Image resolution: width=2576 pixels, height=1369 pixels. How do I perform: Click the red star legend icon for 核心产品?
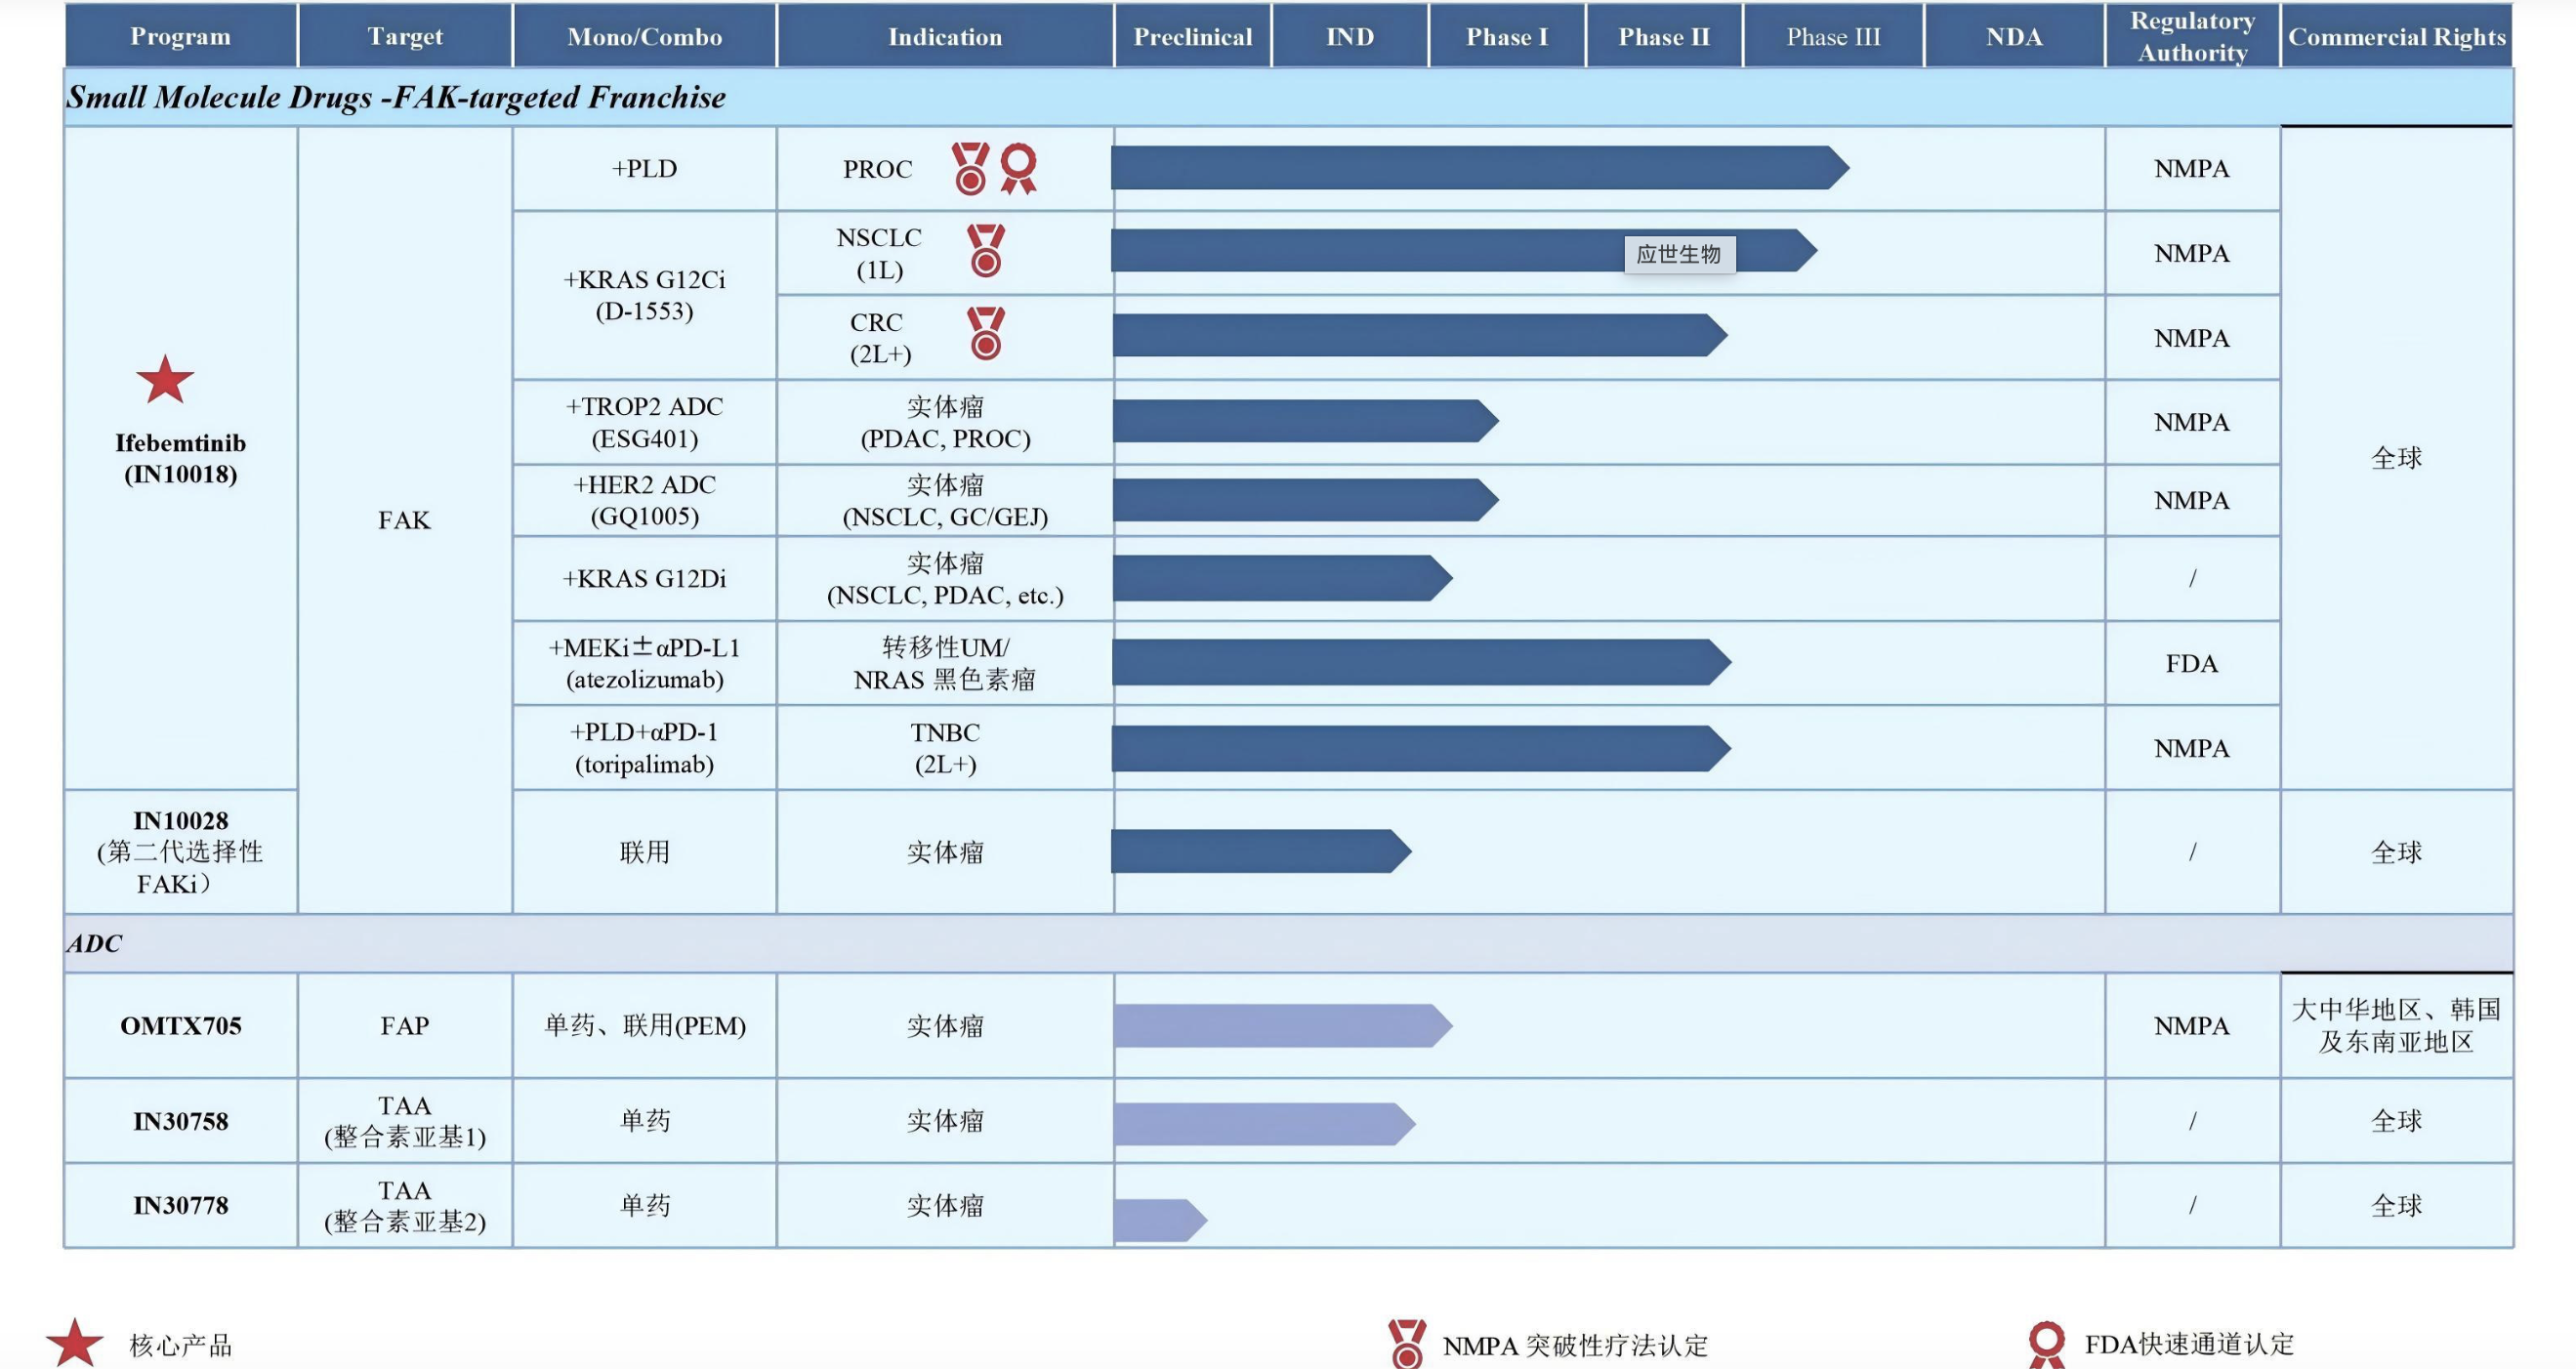tap(75, 1343)
